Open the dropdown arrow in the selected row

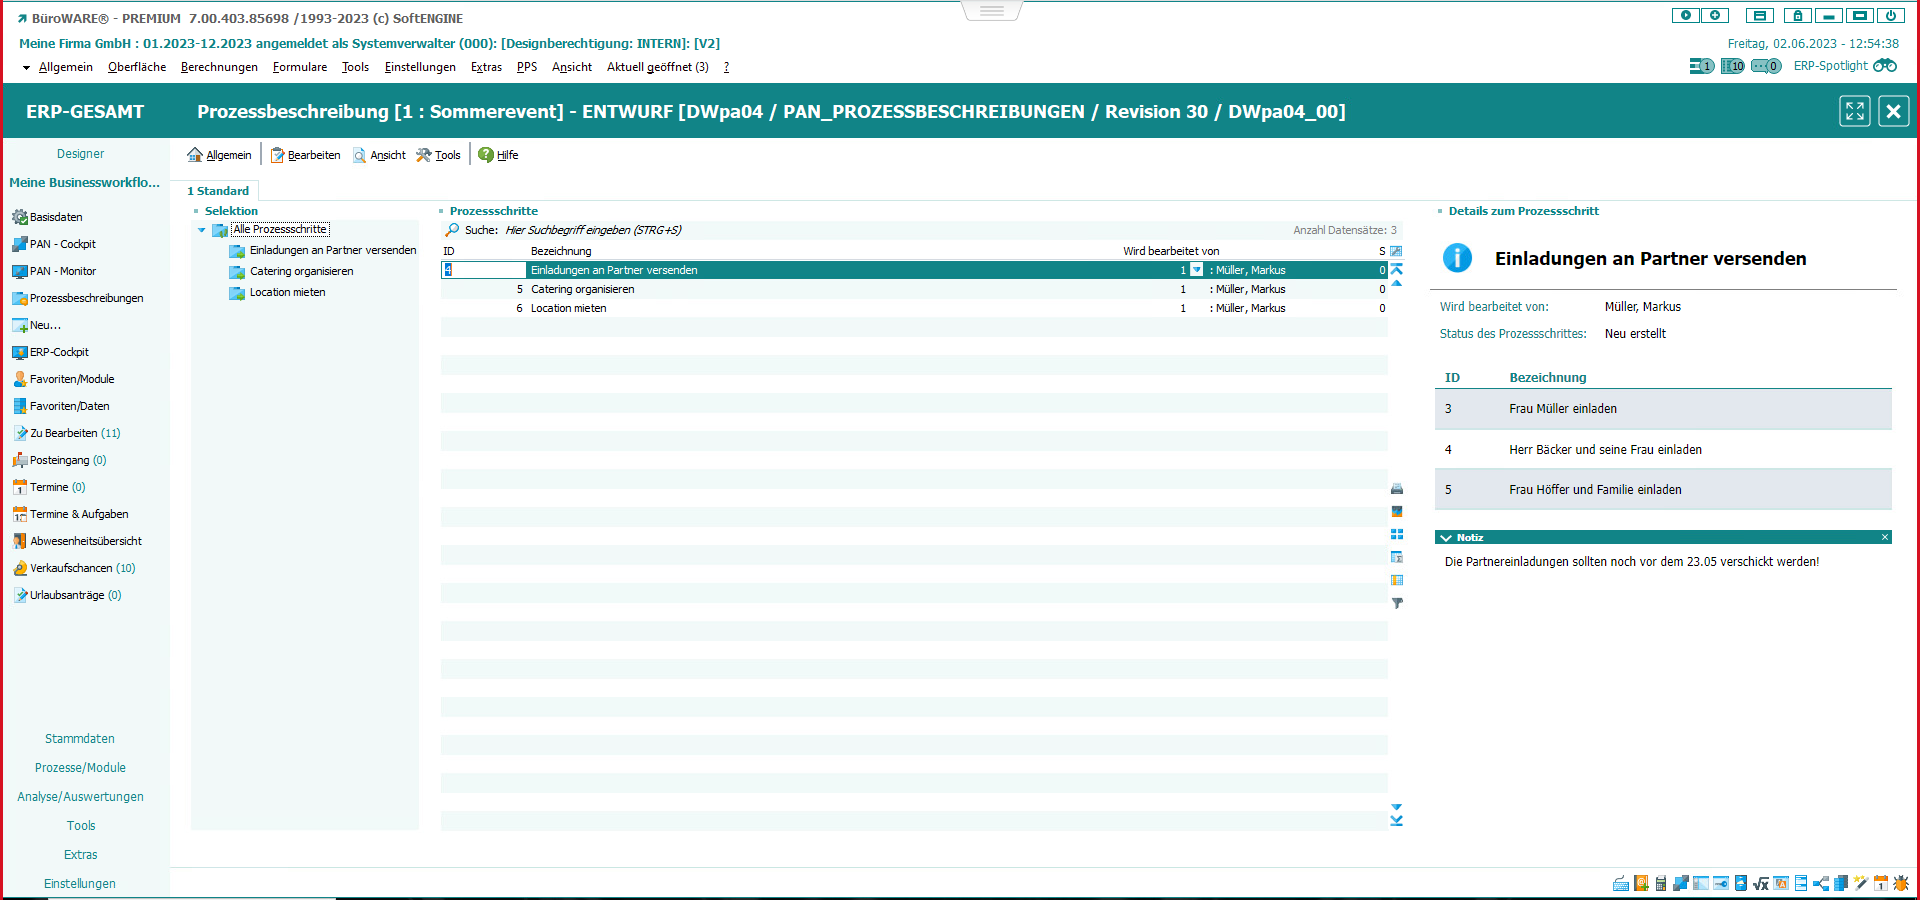point(1196,270)
